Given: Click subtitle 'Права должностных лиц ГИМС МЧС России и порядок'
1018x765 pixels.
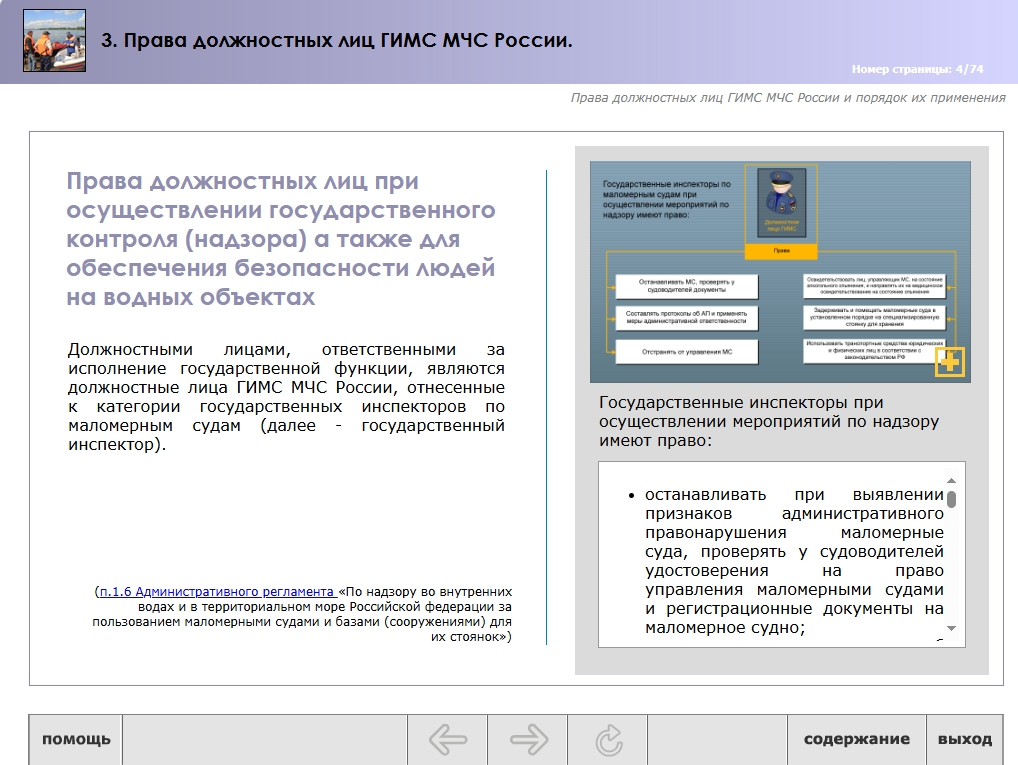Looking at the screenshot, I should click(788, 97).
